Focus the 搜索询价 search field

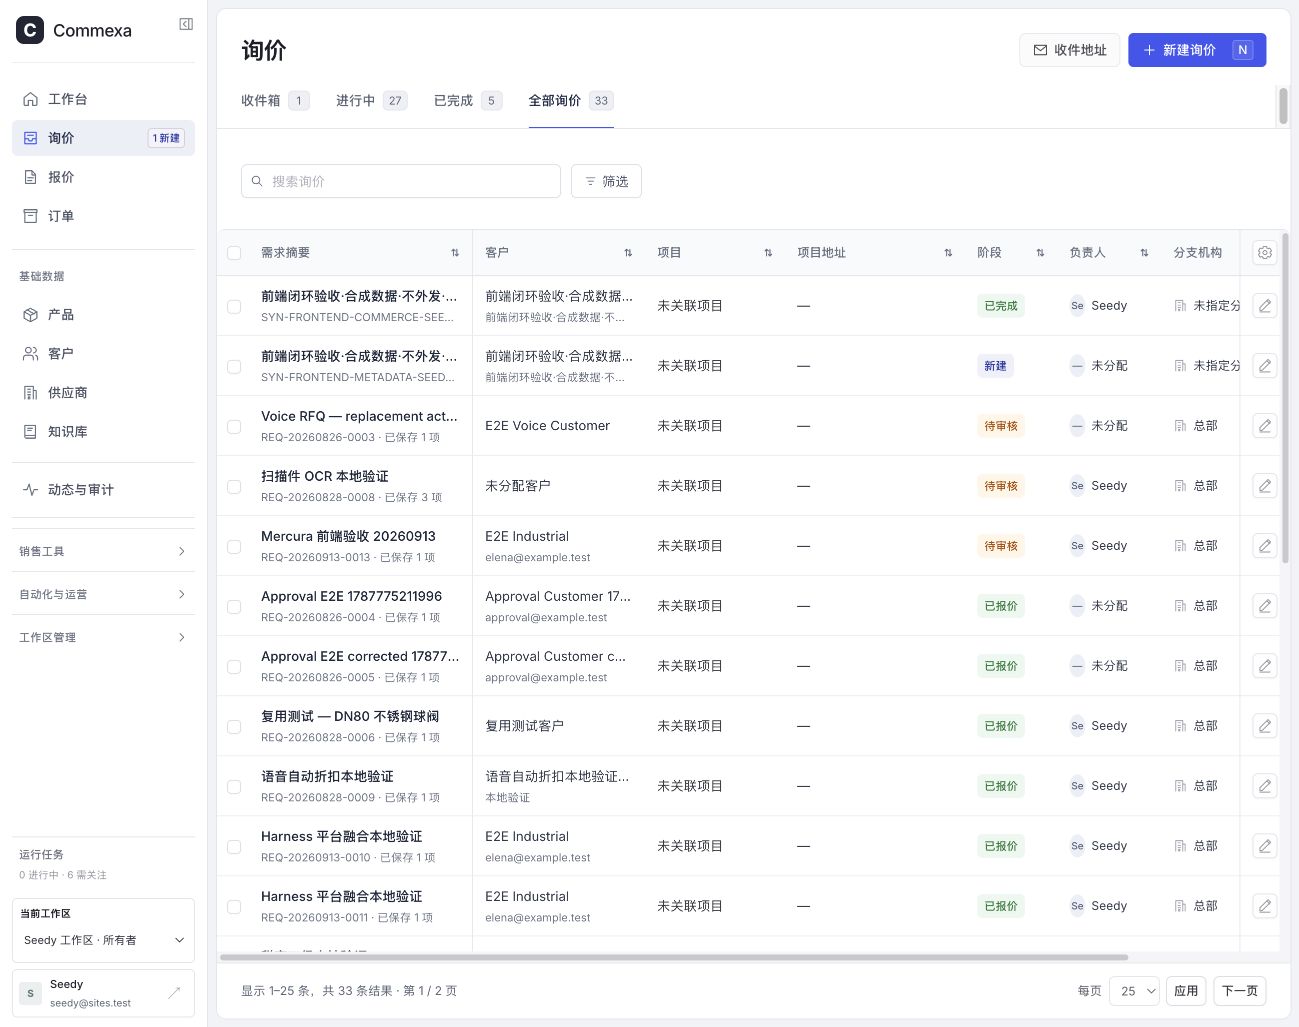(x=401, y=181)
